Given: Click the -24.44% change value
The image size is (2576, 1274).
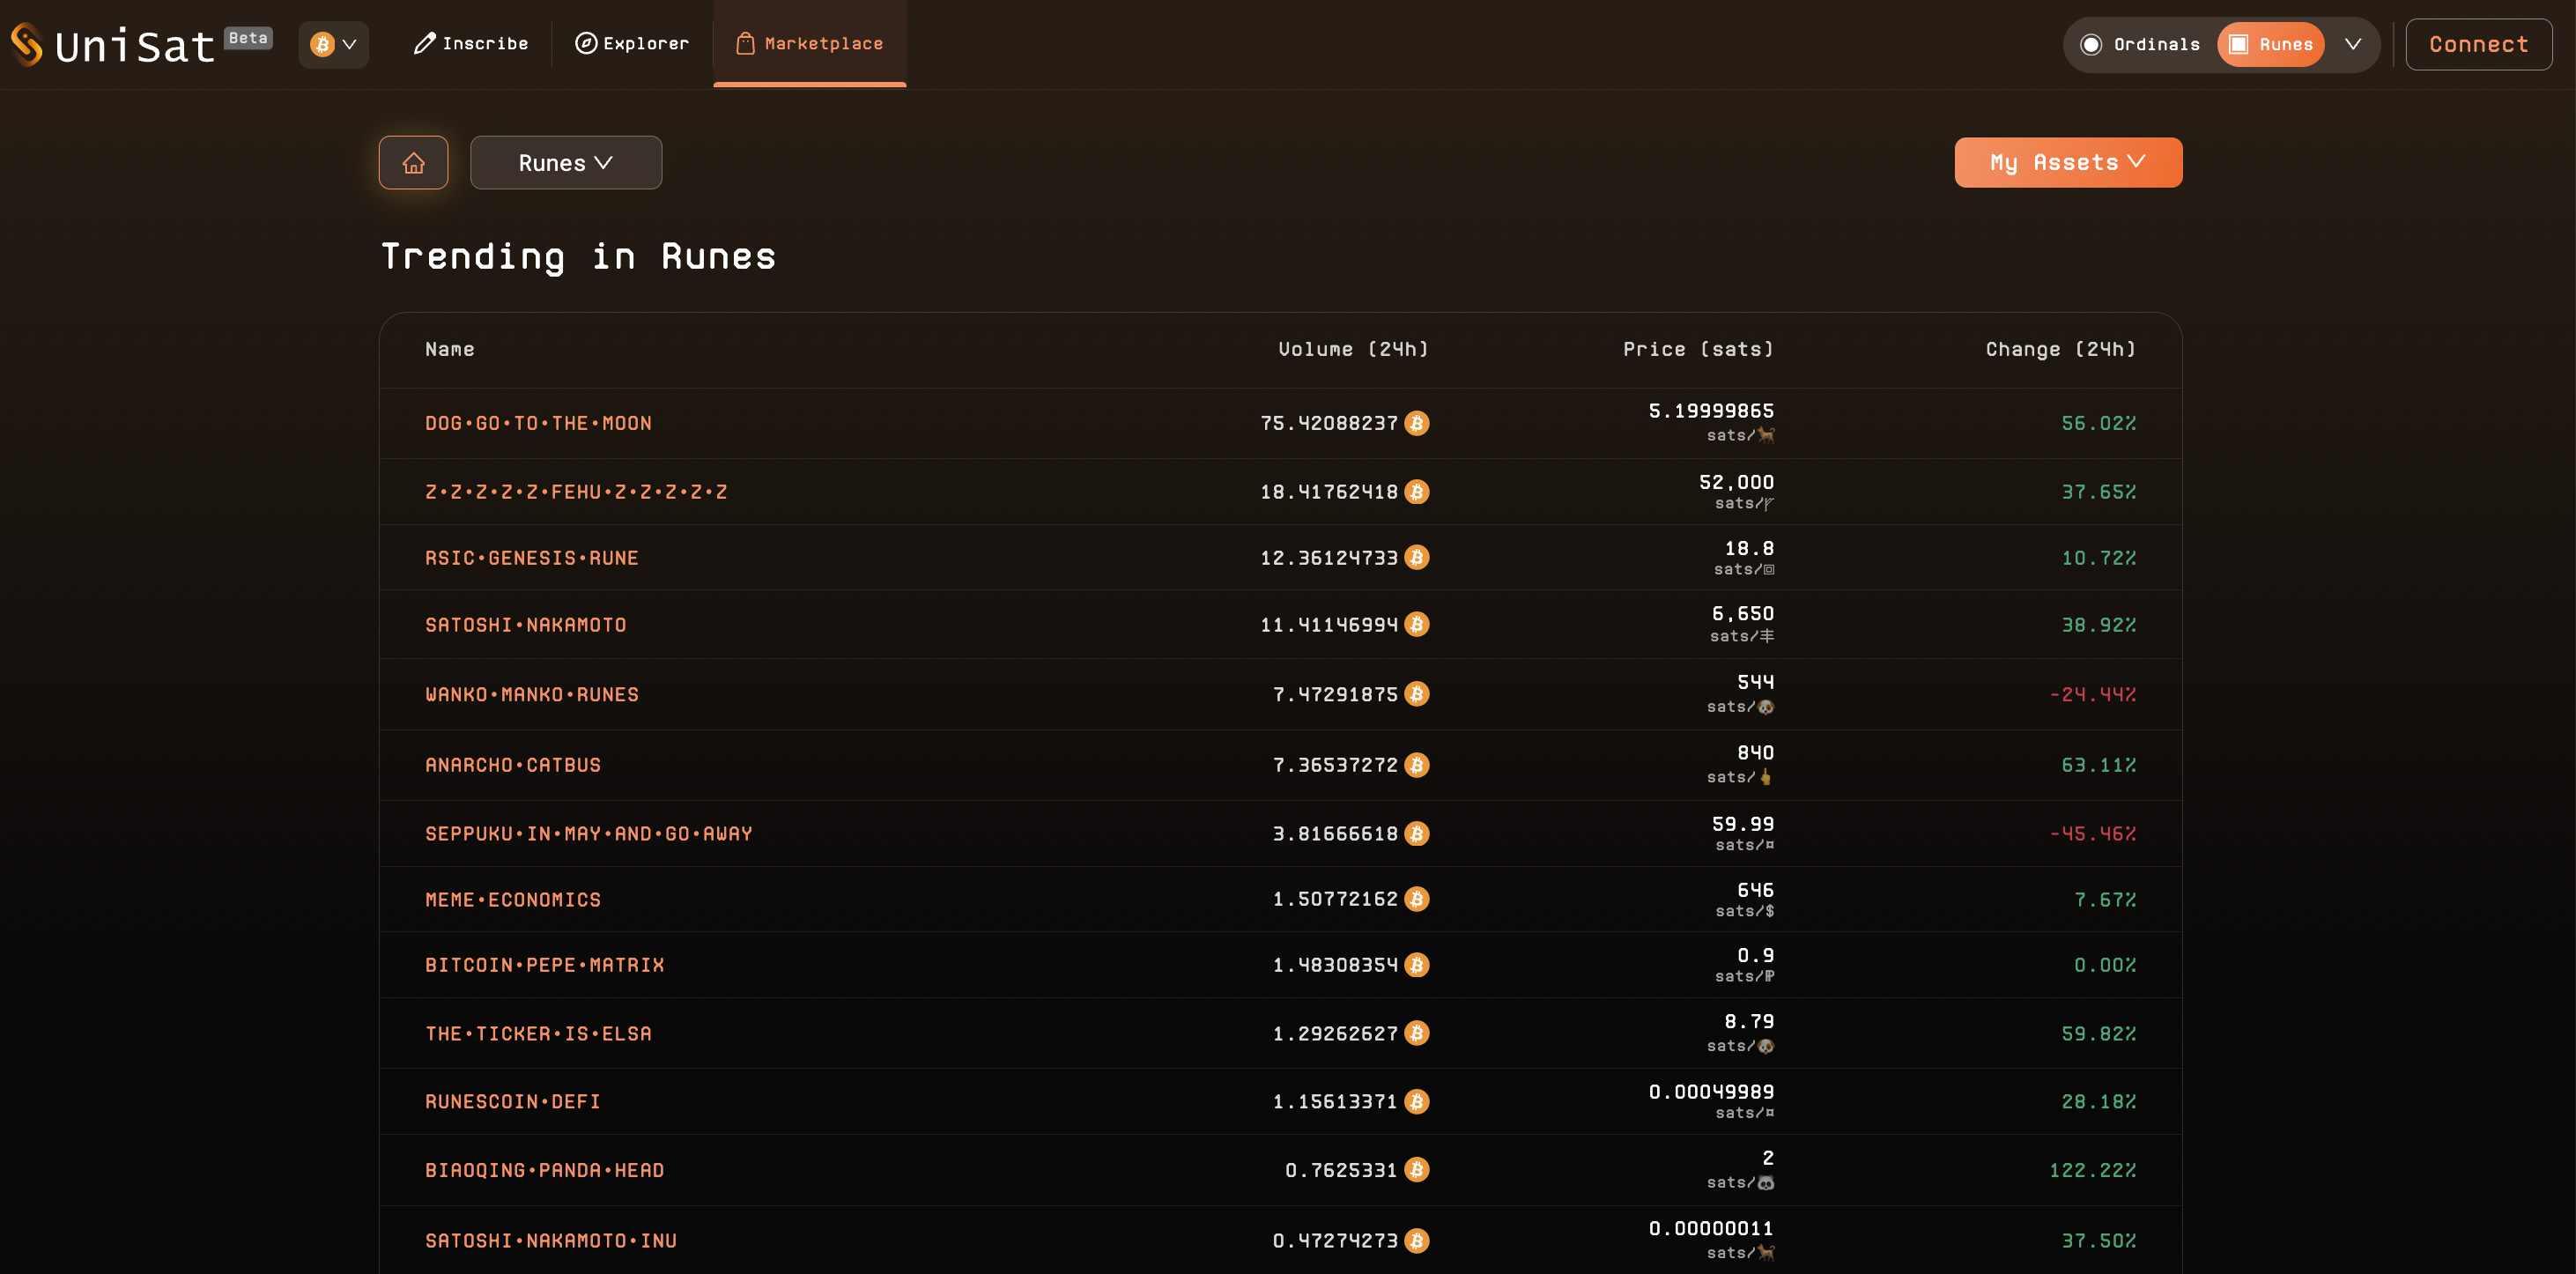Looking at the screenshot, I should [x=2093, y=695].
